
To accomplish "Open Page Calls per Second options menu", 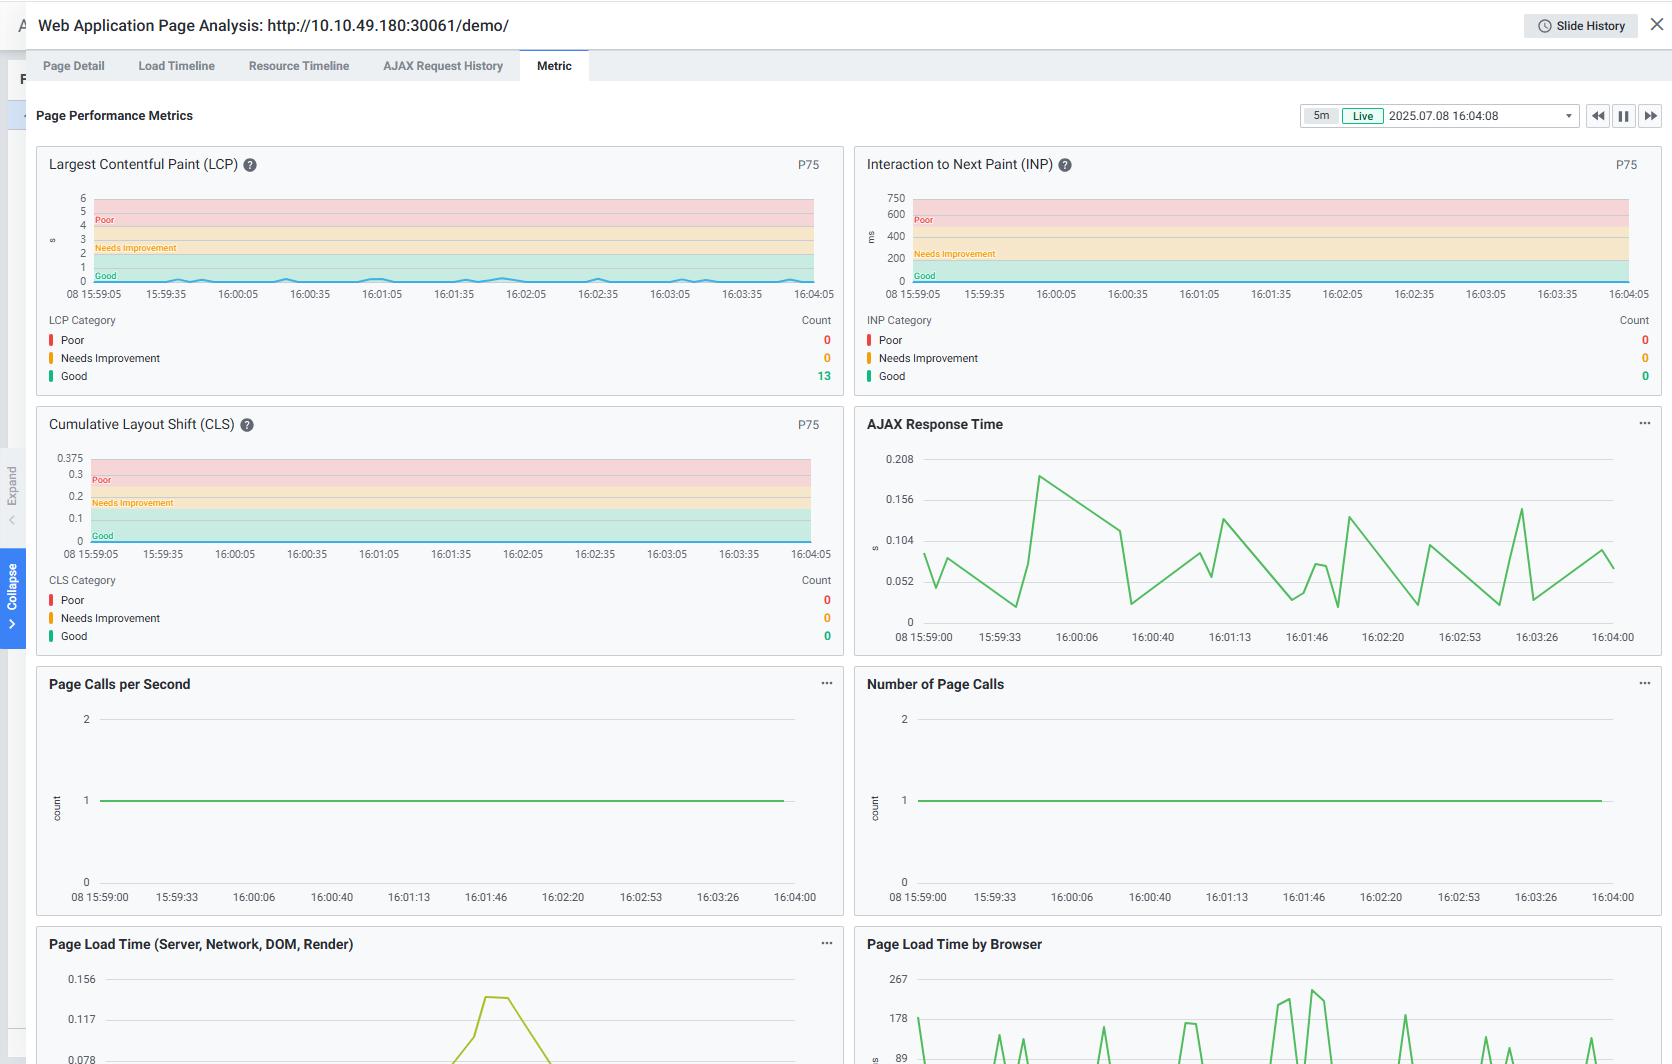I will pos(826,684).
